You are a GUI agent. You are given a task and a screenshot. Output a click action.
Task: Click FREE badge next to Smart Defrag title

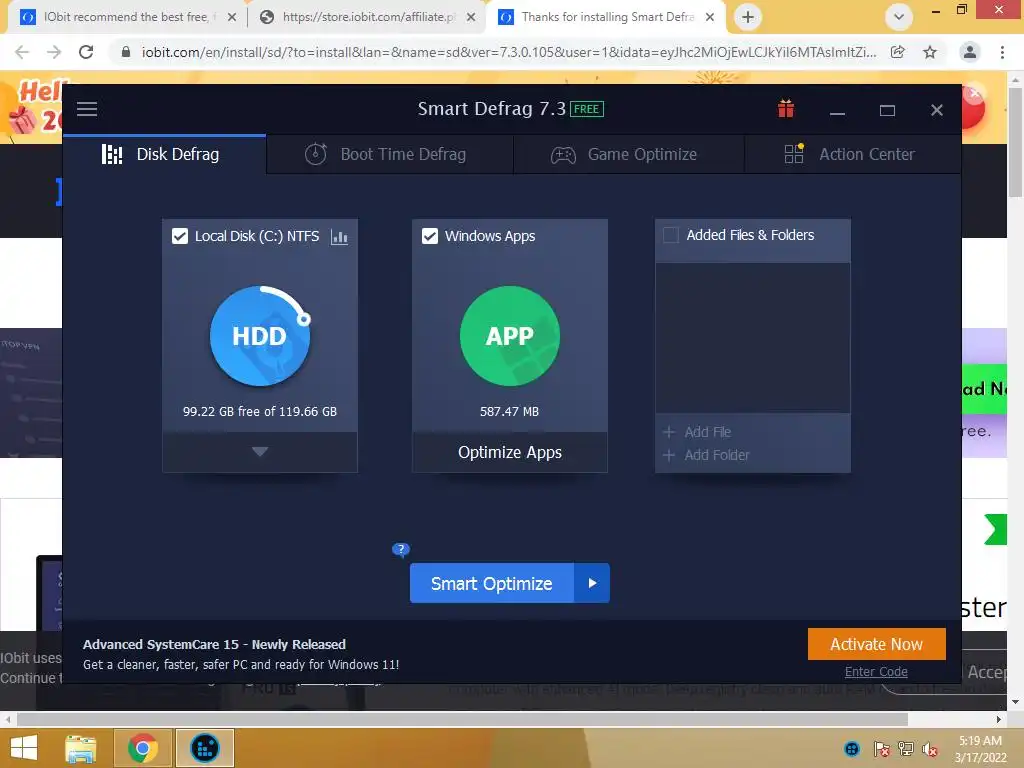586,109
